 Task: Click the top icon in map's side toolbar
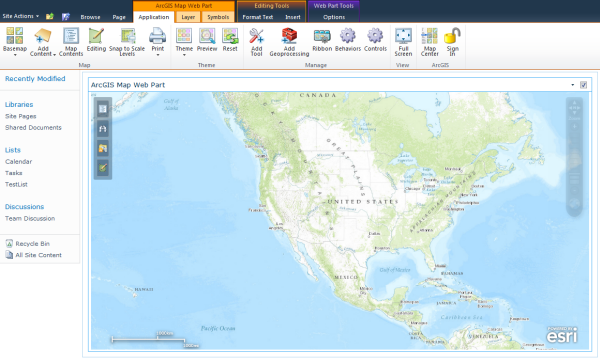pos(103,109)
